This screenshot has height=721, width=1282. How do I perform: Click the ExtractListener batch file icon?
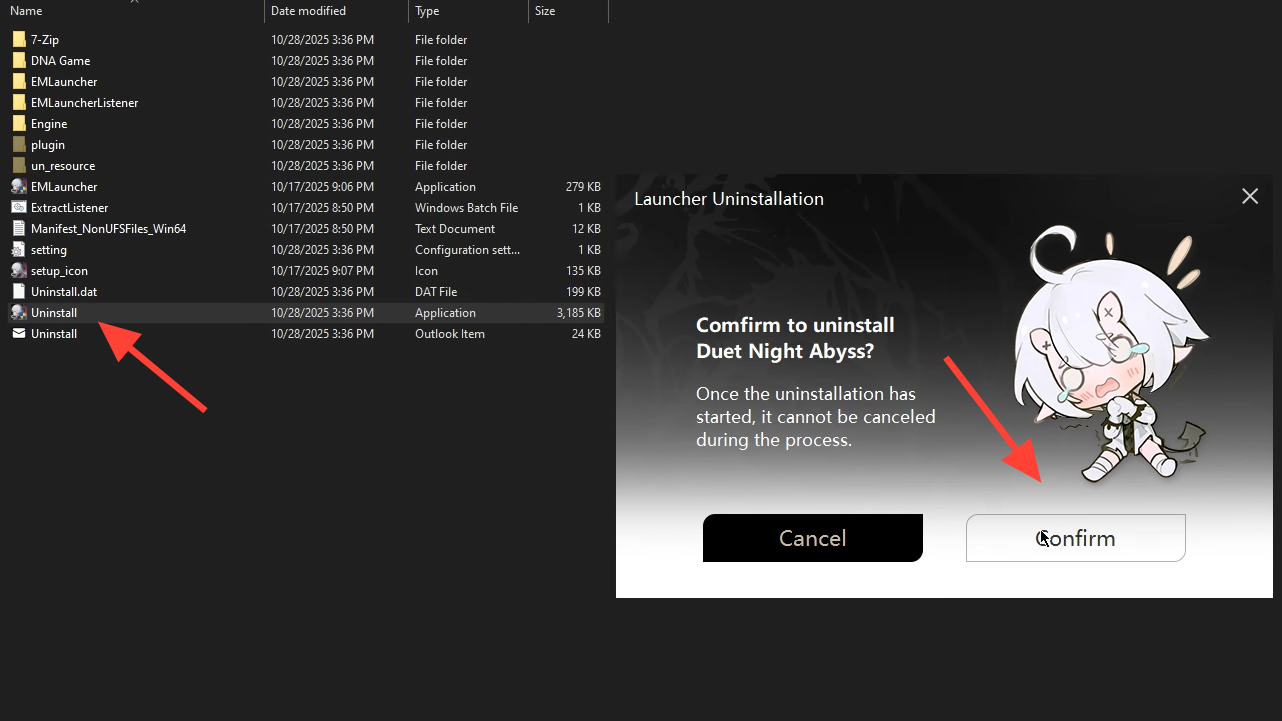pos(18,208)
